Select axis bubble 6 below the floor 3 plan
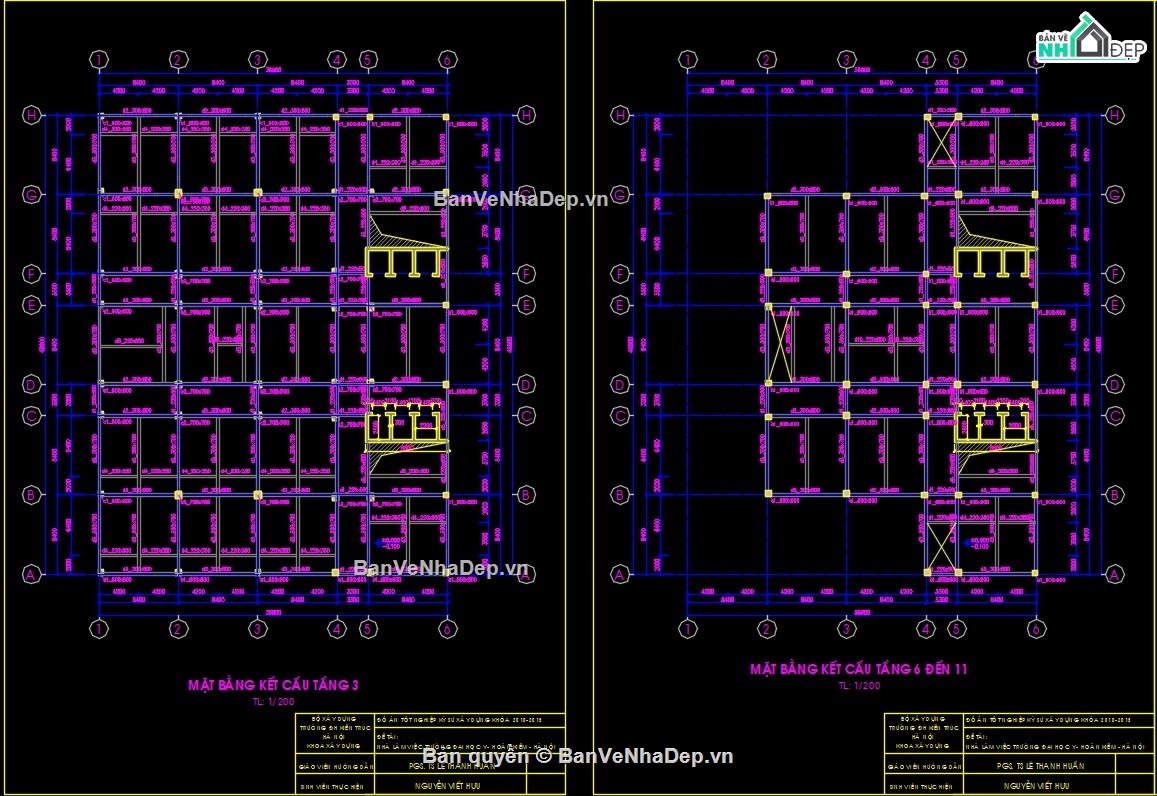 point(447,629)
